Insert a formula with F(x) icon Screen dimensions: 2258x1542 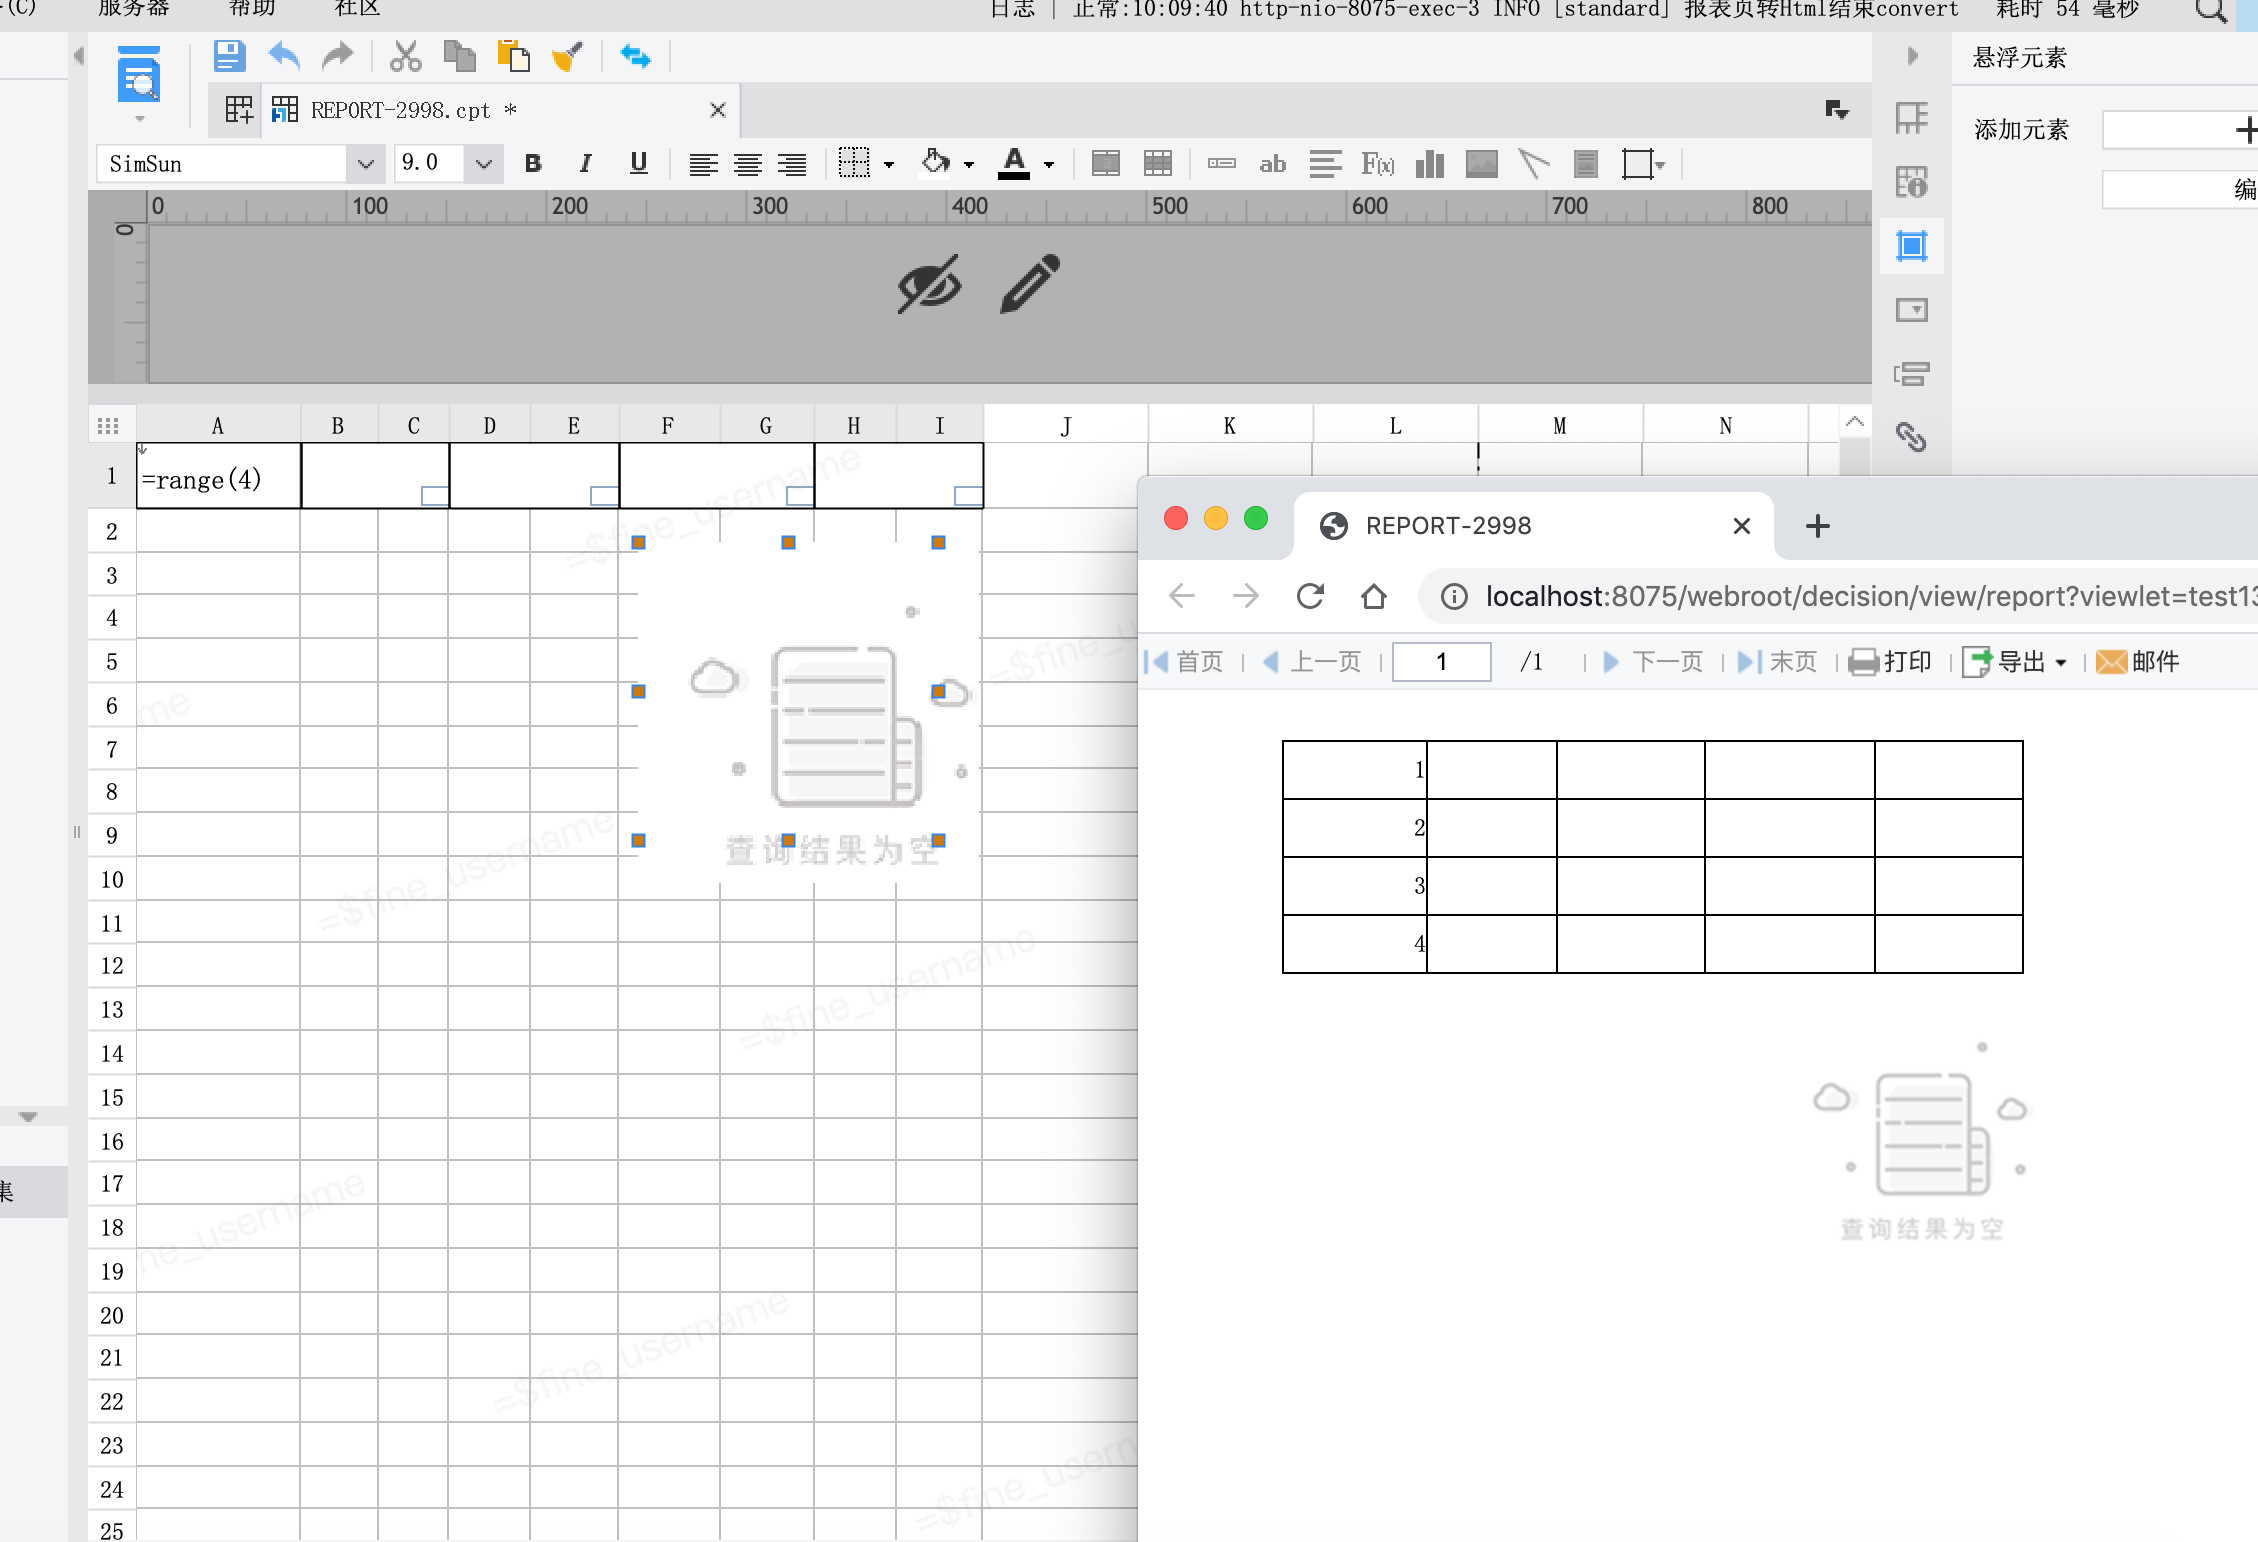point(1377,164)
